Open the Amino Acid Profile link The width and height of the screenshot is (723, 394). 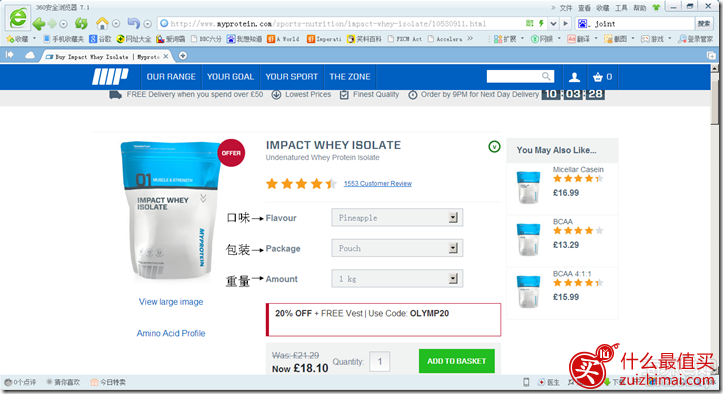[x=171, y=333]
